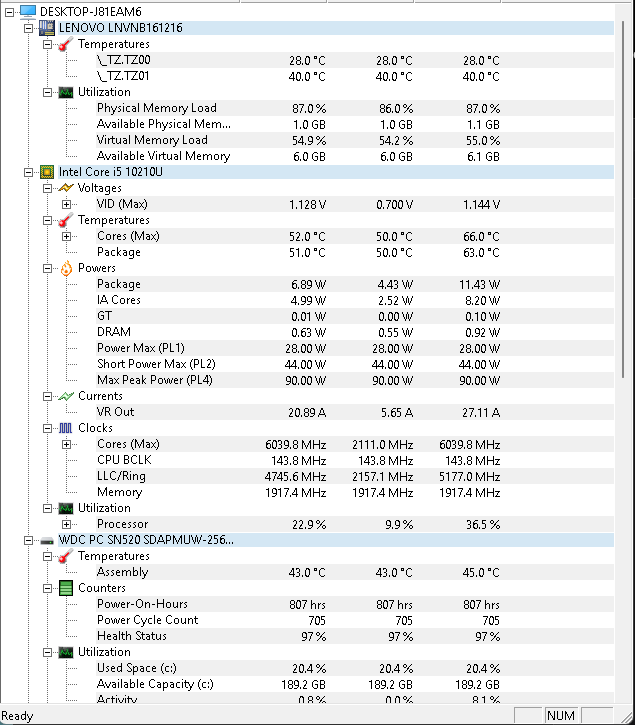Select the Power Max (PL1) row
The width and height of the screenshot is (635, 725).
tap(354, 348)
